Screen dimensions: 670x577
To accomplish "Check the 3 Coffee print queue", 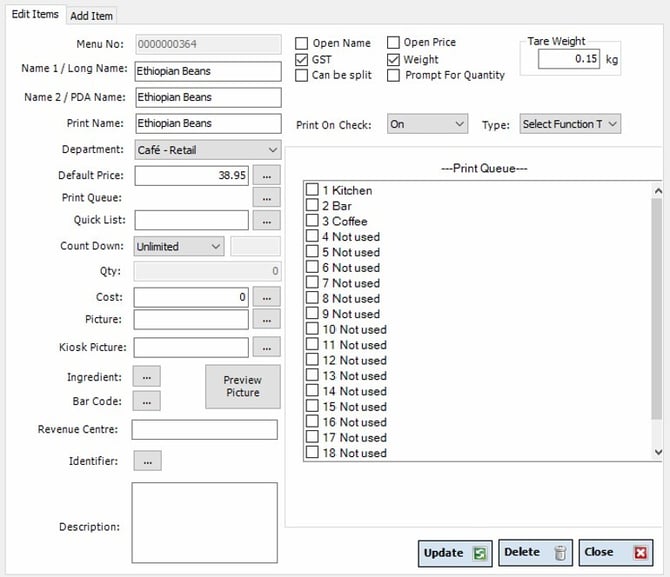I will [x=312, y=220].
